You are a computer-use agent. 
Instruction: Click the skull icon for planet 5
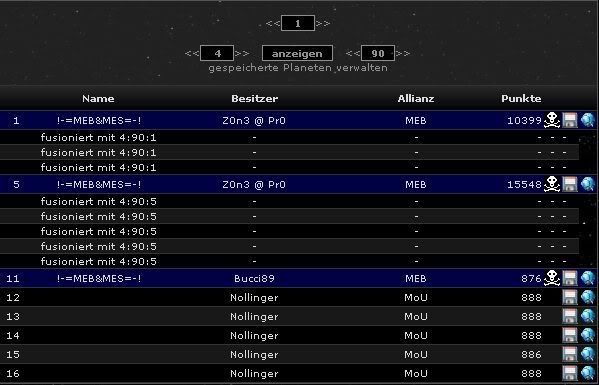click(552, 184)
